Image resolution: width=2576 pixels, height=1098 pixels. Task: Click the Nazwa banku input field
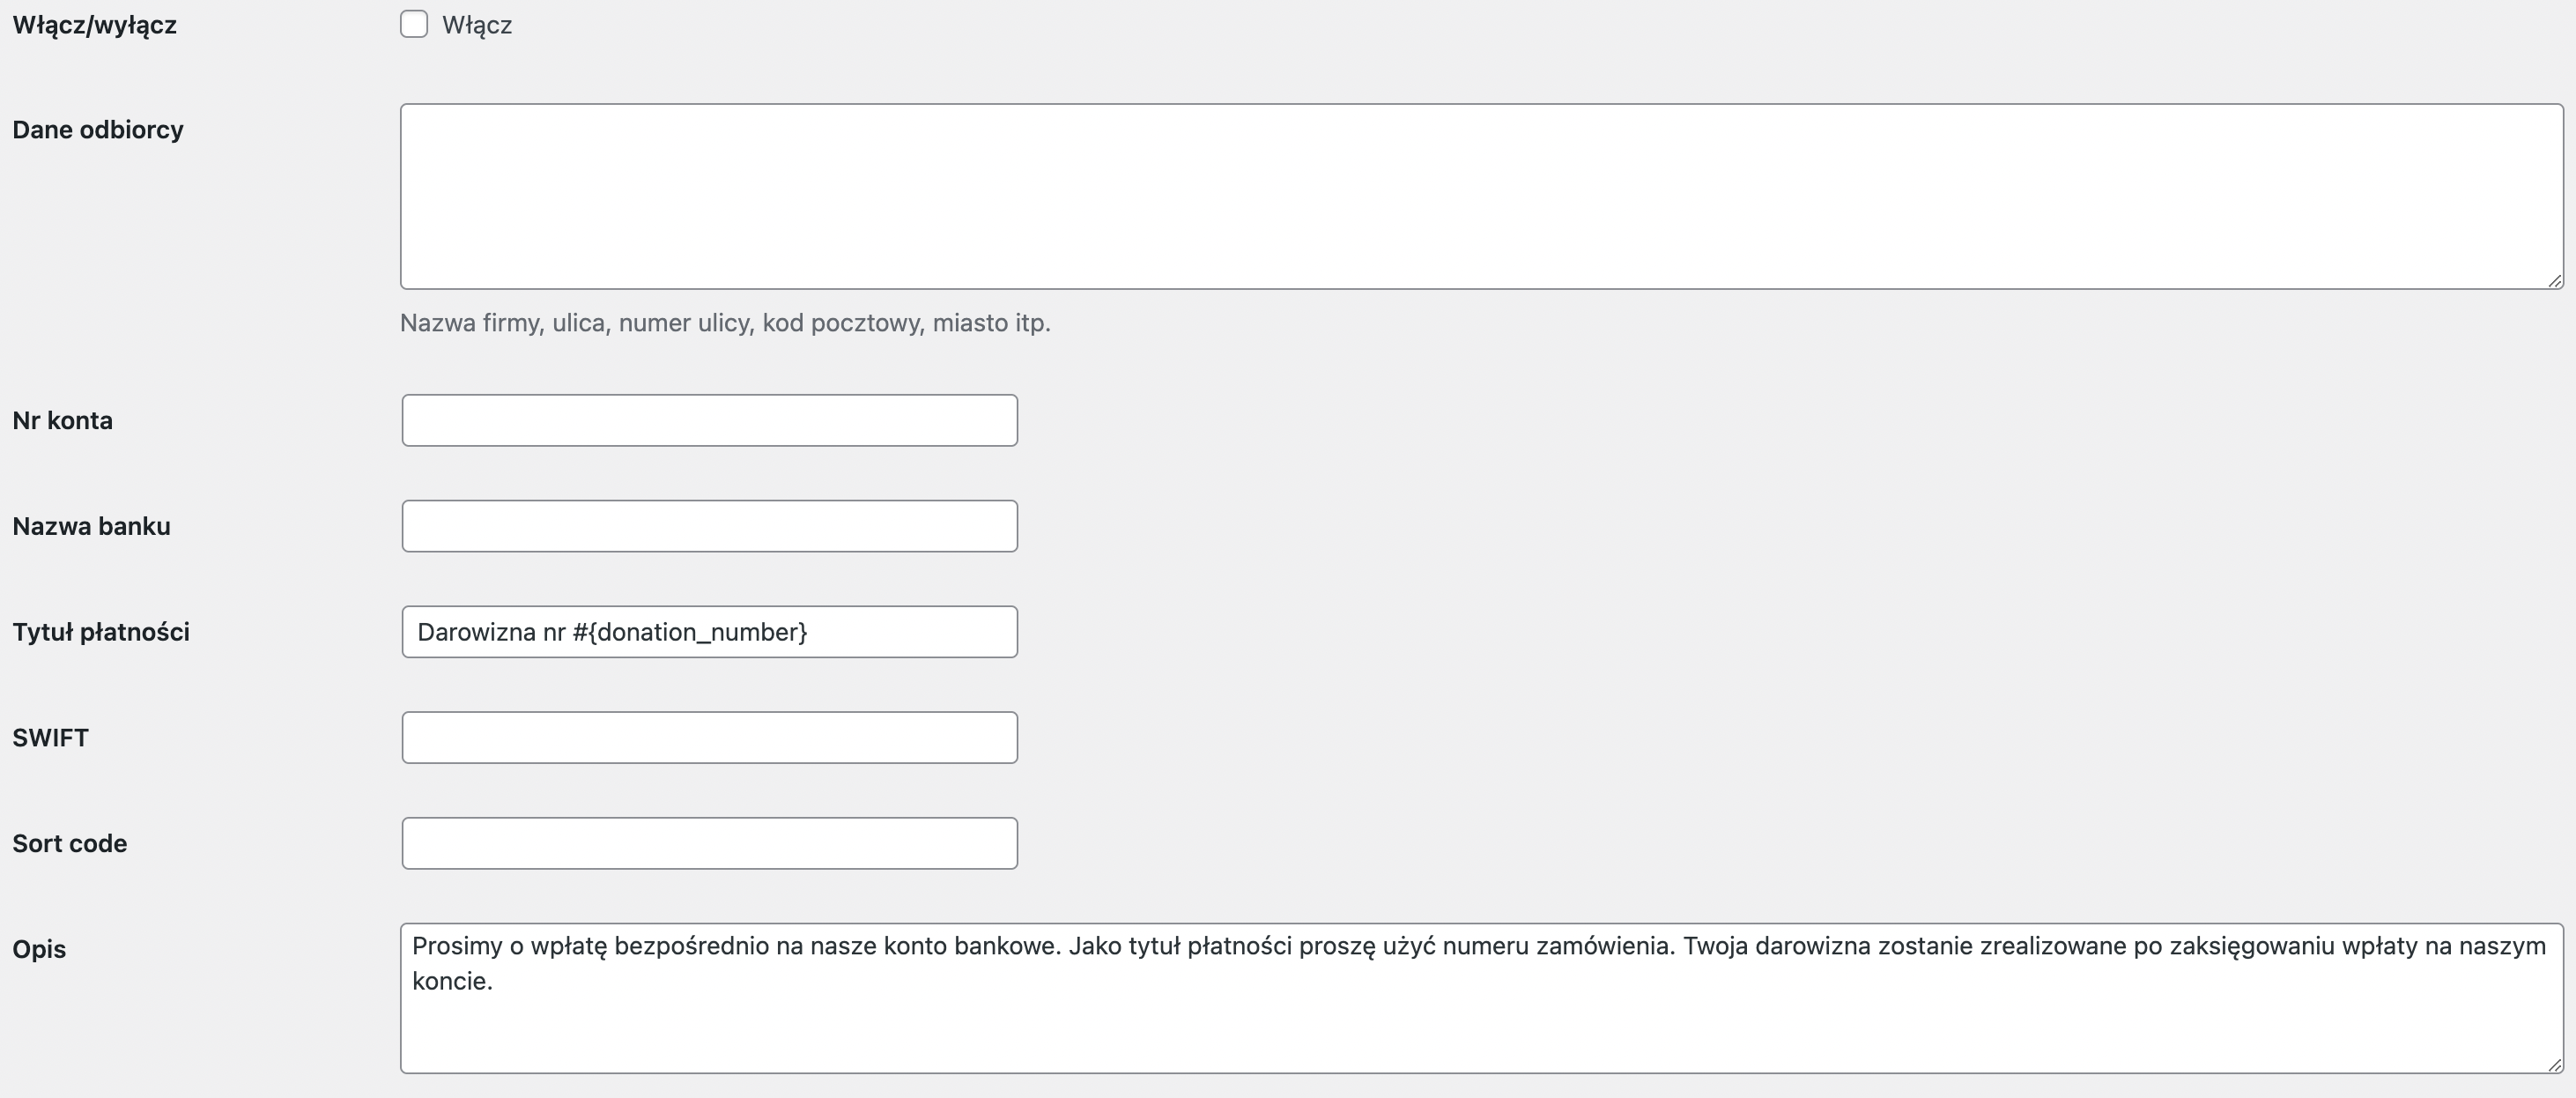pyautogui.click(x=710, y=526)
